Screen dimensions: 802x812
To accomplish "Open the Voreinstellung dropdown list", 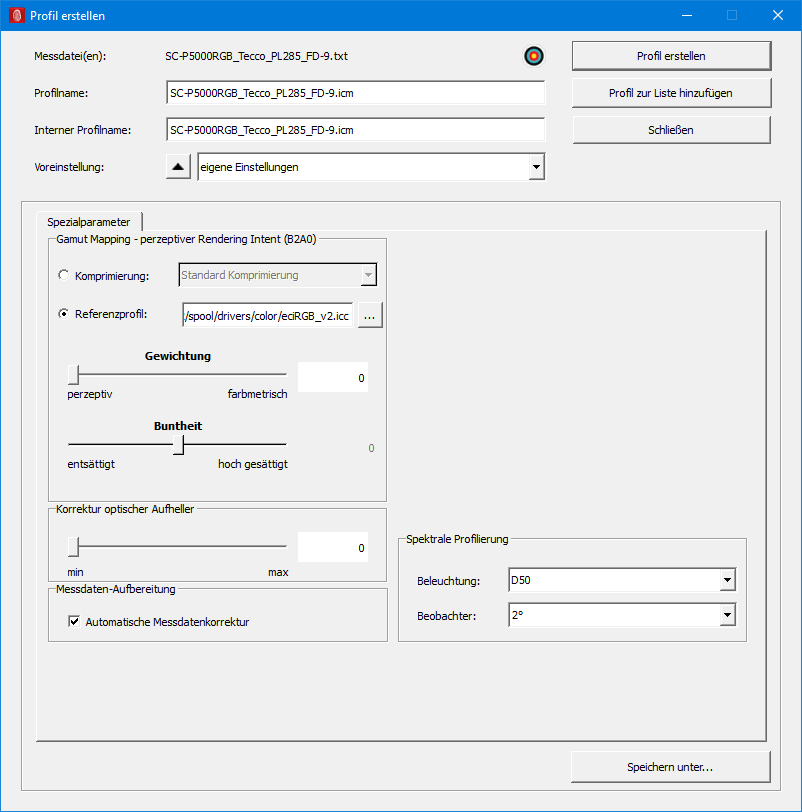I will pos(536,167).
